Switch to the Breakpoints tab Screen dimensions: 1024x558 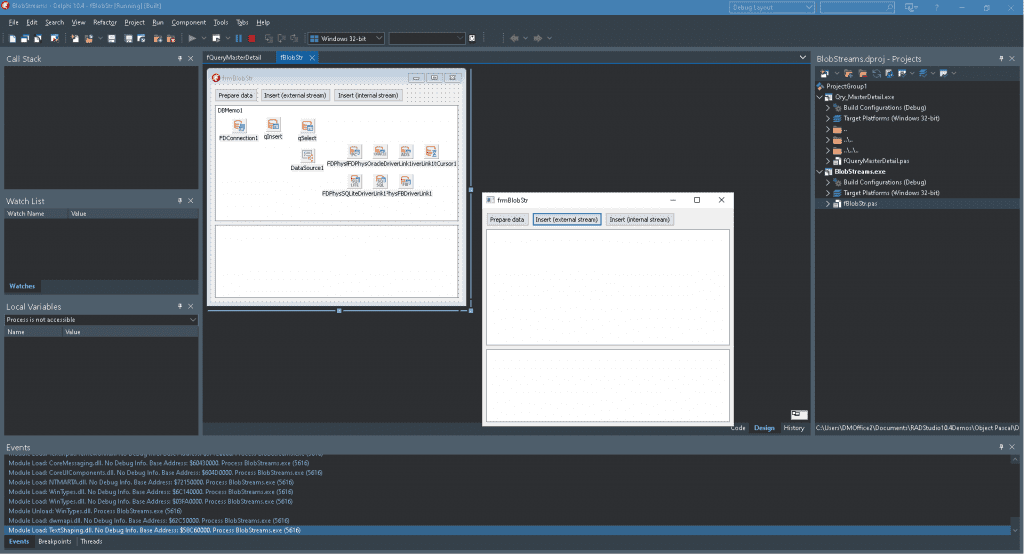tap(55, 542)
